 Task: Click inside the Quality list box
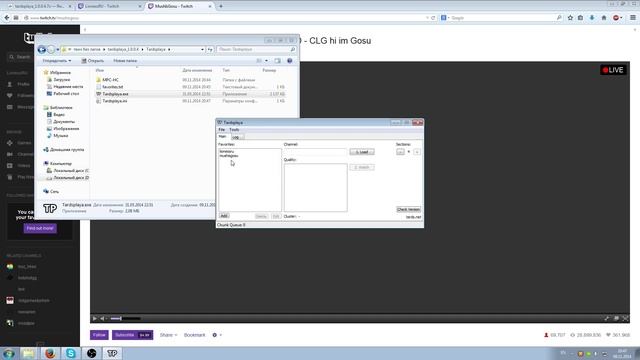pos(316,188)
